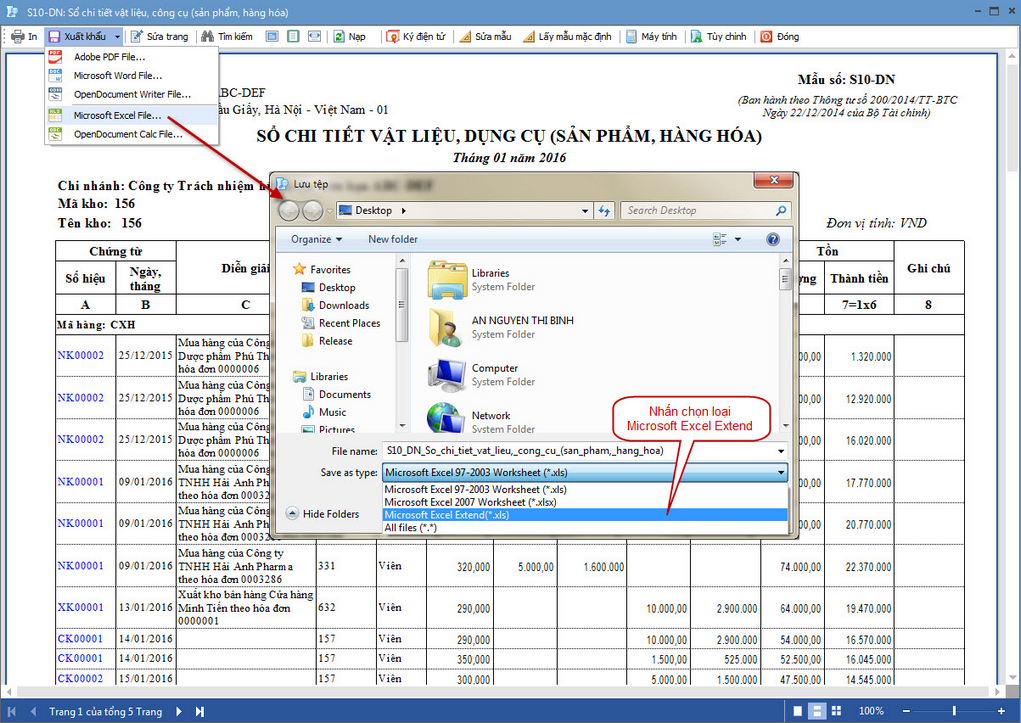This screenshot has width=1021, height=723.
Task: Click Lấy mẫu mặc định default template icon
Action: click(x=529, y=36)
